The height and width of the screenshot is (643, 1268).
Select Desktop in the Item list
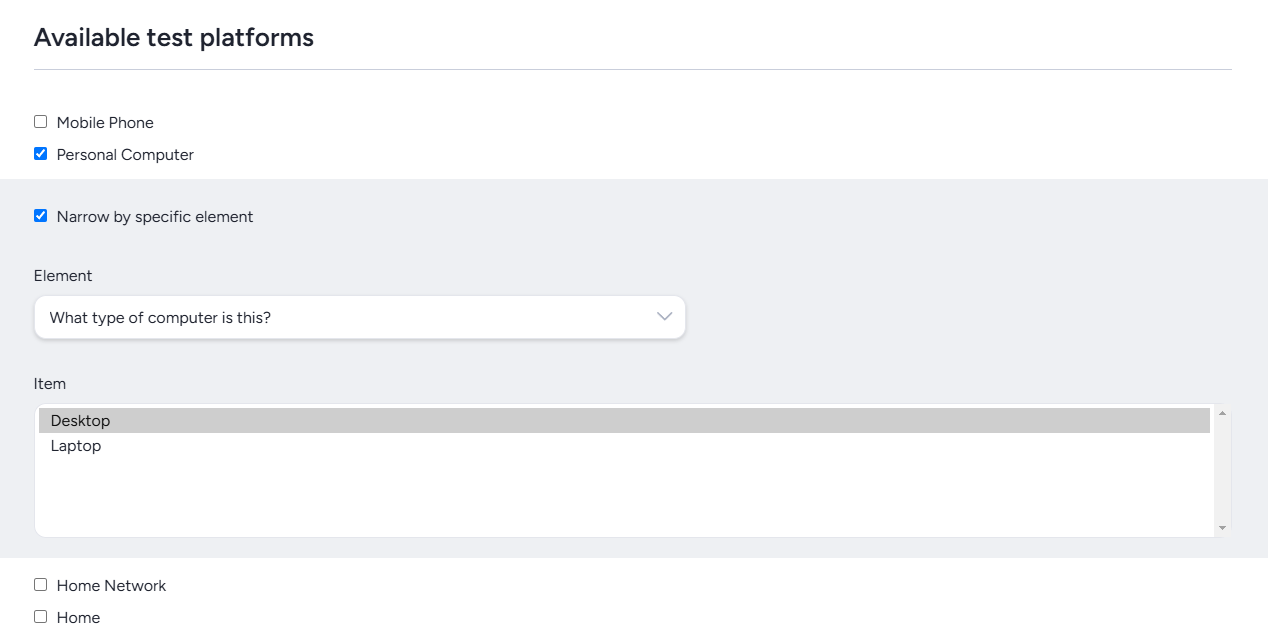click(624, 421)
